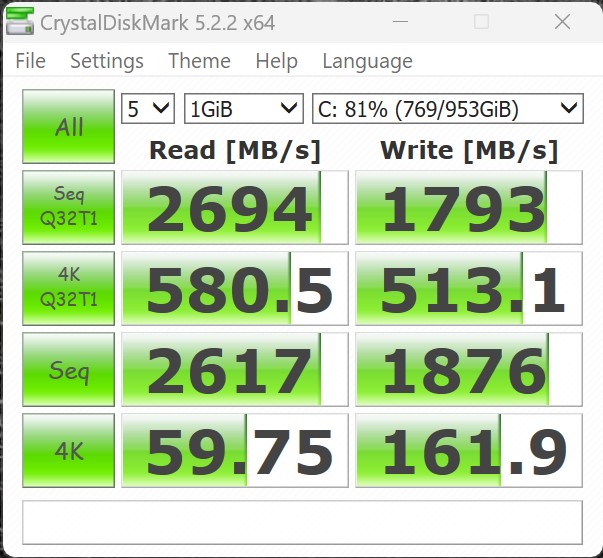Click the 4K write result 161.9
603x558 pixels.
[x=469, y=450]
